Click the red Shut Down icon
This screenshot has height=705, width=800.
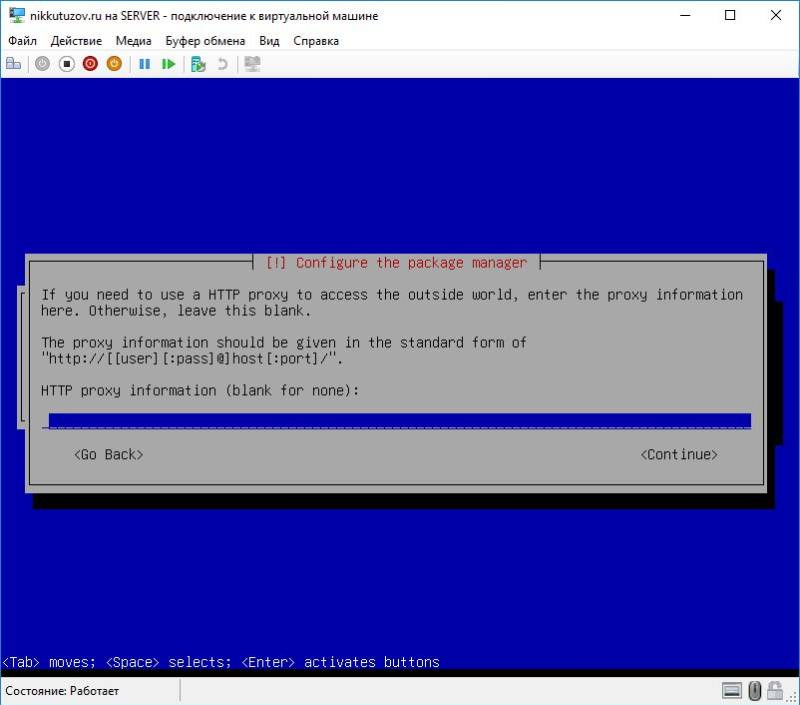click(91, 63)
